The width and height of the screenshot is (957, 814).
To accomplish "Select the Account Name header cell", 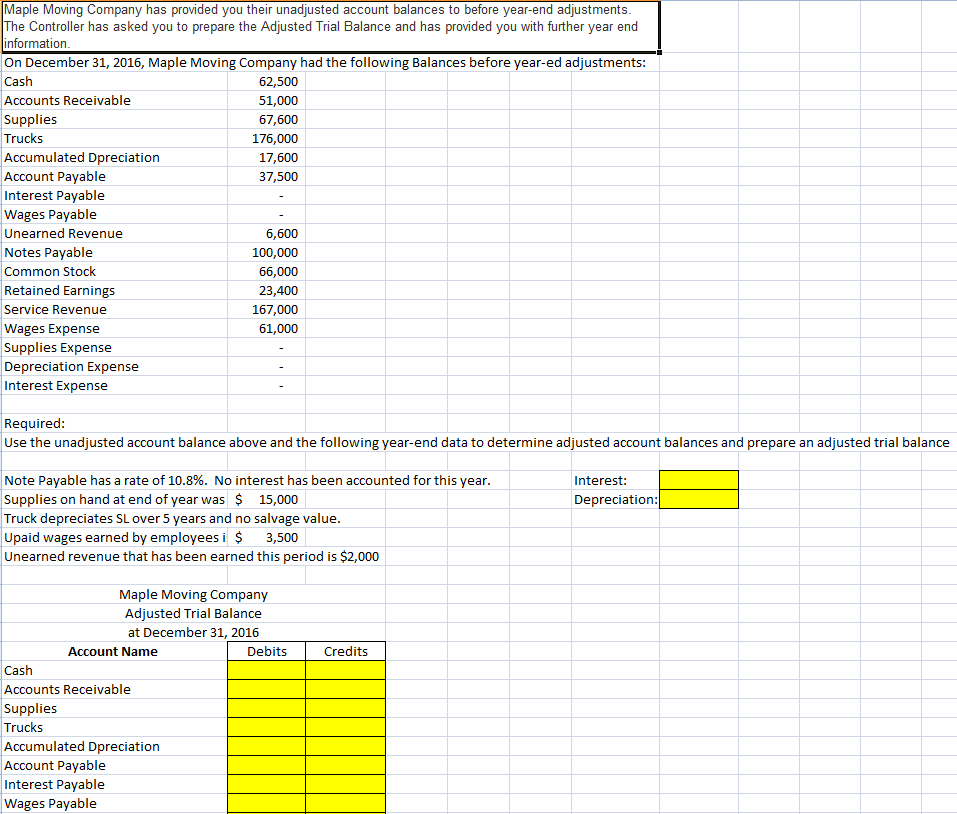I will (x=113, y=651).
